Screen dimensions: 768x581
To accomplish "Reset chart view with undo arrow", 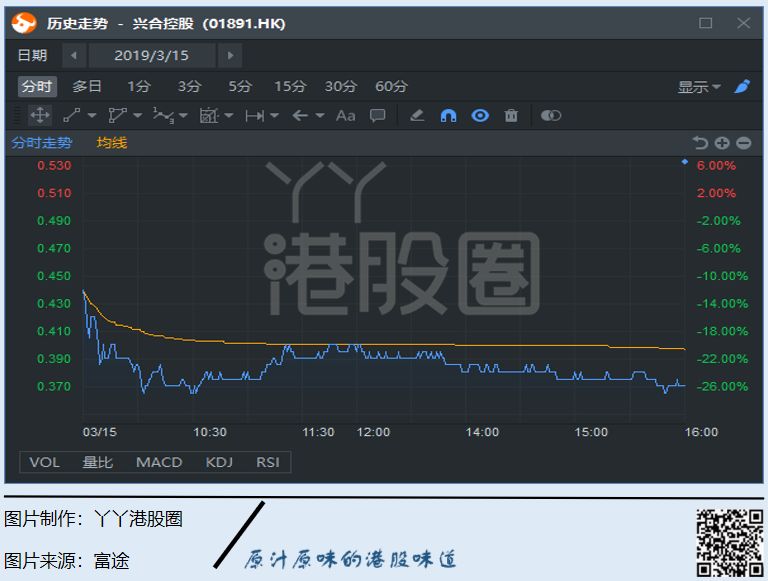I will (x=700, y=143).
